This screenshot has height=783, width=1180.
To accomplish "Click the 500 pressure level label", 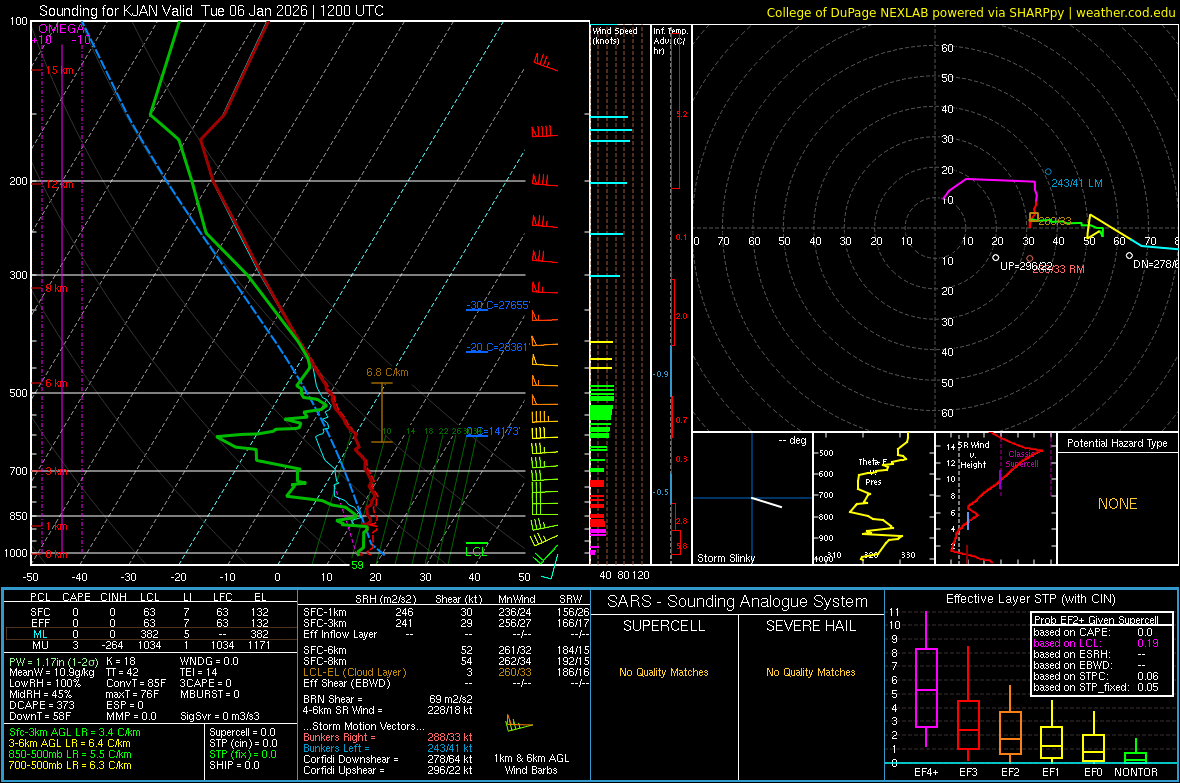I will click(x=18, y=393).
